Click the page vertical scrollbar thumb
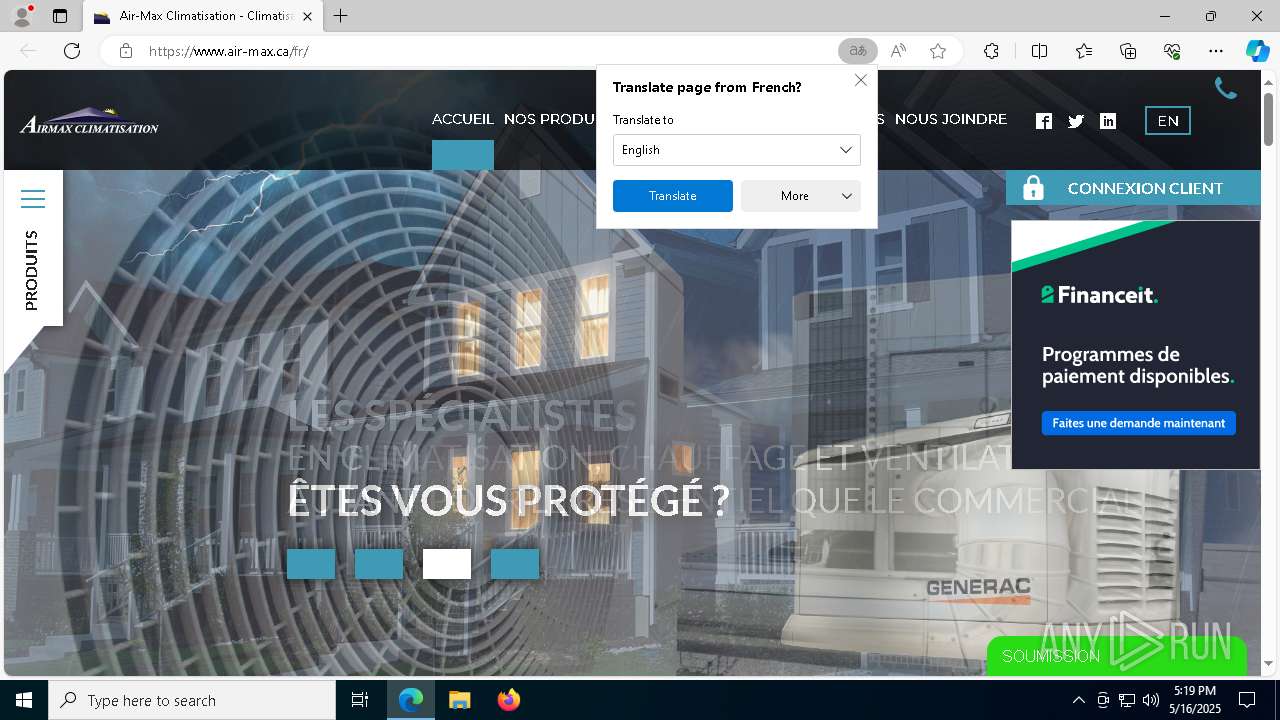The image size is (1280, 720). [1269, 118]
